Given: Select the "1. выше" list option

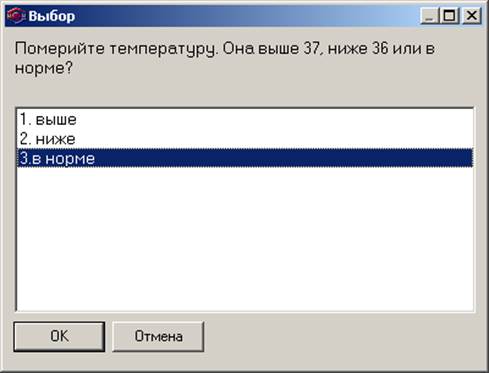Looking at the screenshot, I should (x=245, y=119).
